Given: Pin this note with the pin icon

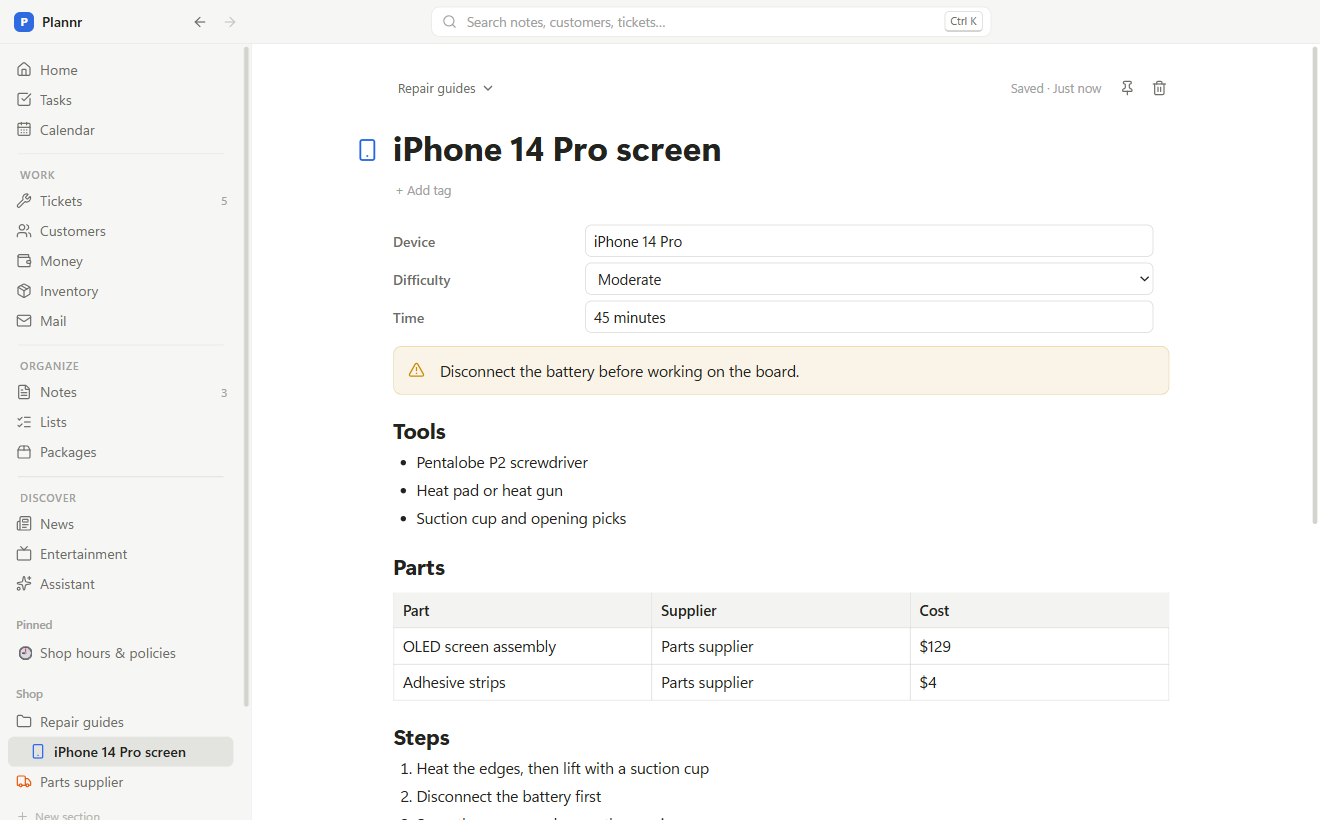Looking at the screenshot, I should 1127,88.
